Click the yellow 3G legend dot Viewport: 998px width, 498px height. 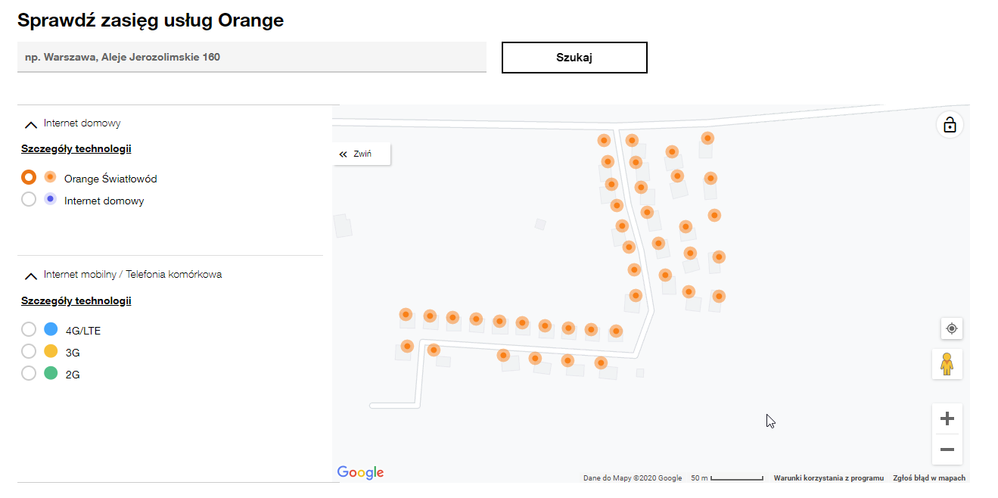pyautogui.click(x=51, y=351)
